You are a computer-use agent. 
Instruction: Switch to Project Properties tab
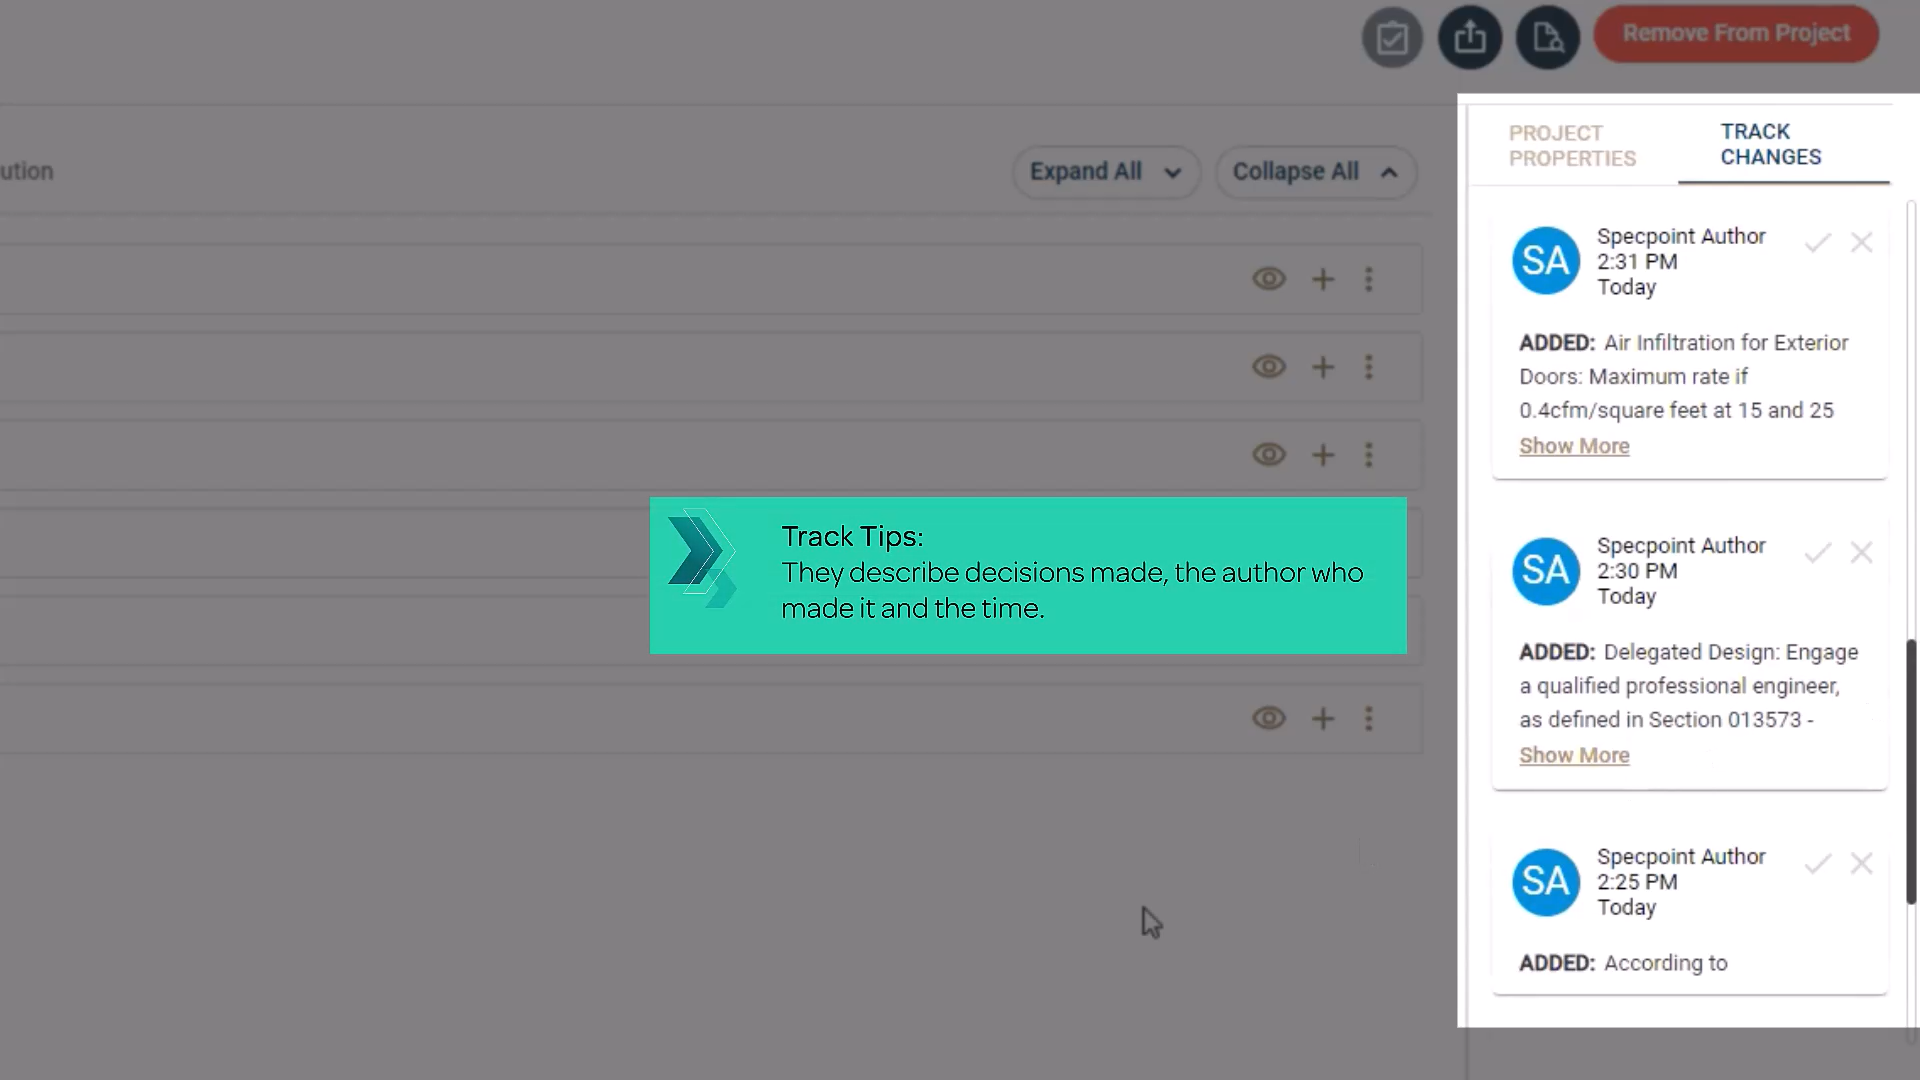(x=1572, y=146)
